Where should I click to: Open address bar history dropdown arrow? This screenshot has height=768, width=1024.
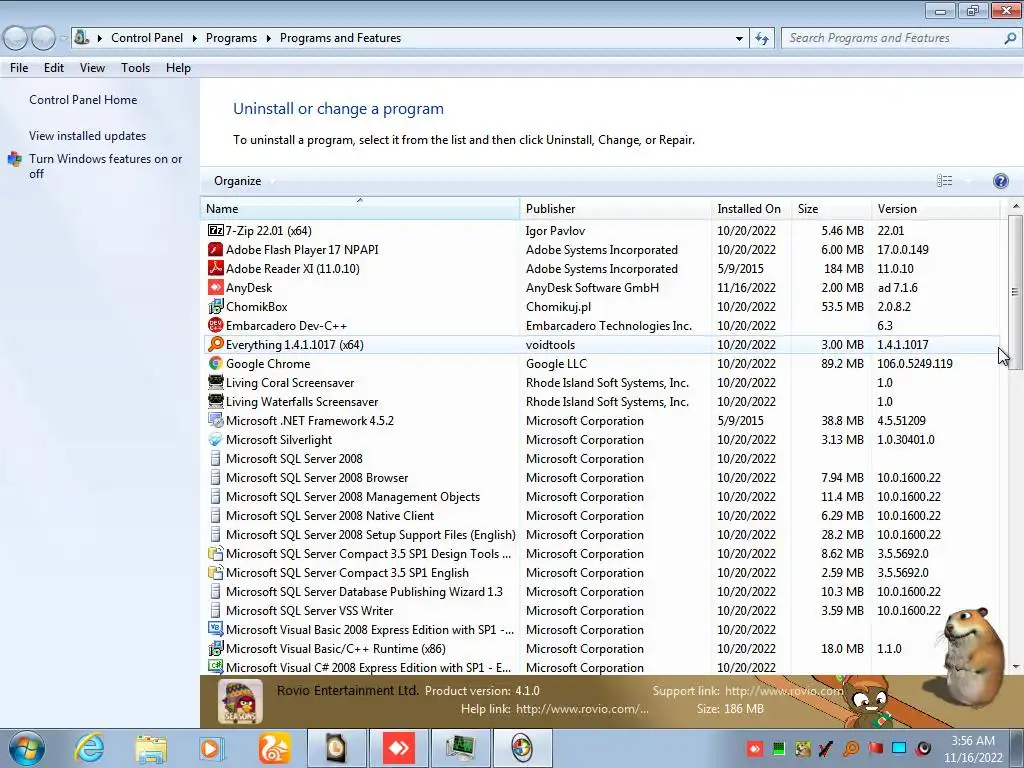click(739, 39)
